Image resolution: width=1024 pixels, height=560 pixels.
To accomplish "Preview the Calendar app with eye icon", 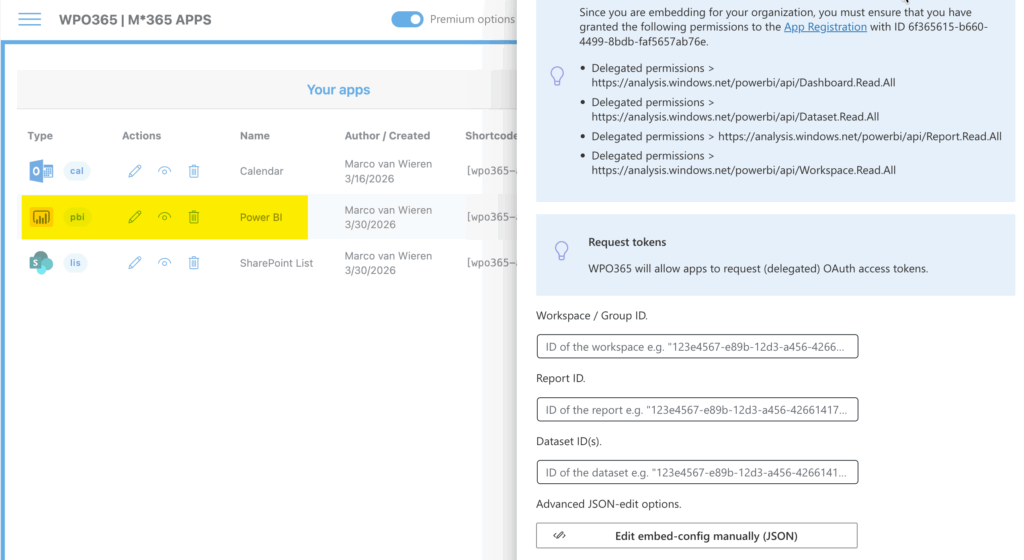I will click(164, 171).
